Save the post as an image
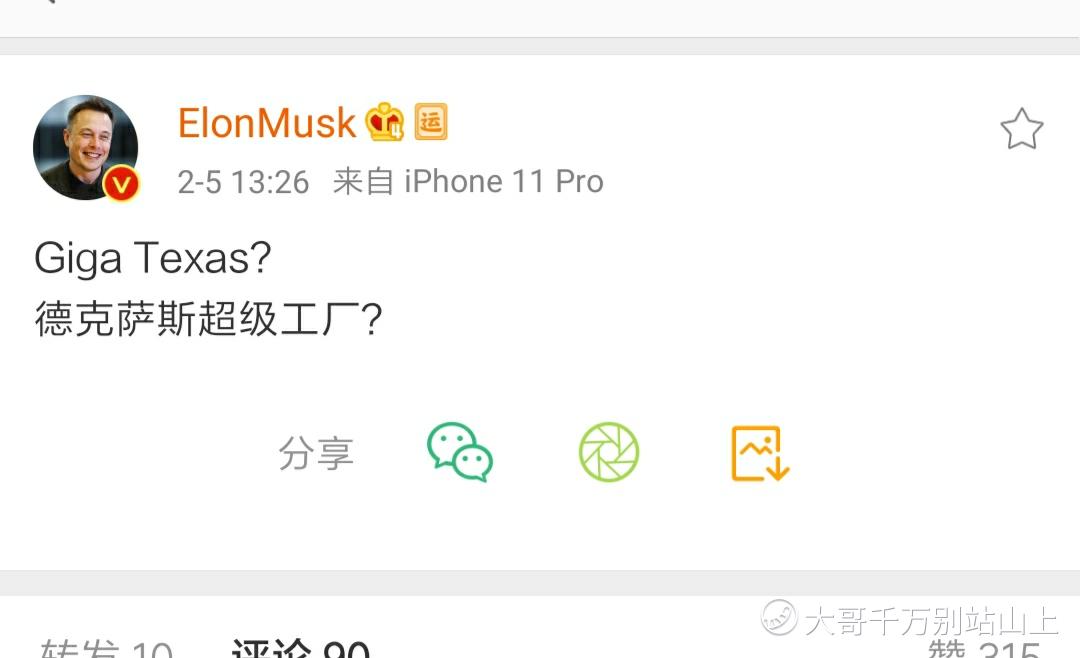Screen dimensions: 1080x658 point(760,453)
